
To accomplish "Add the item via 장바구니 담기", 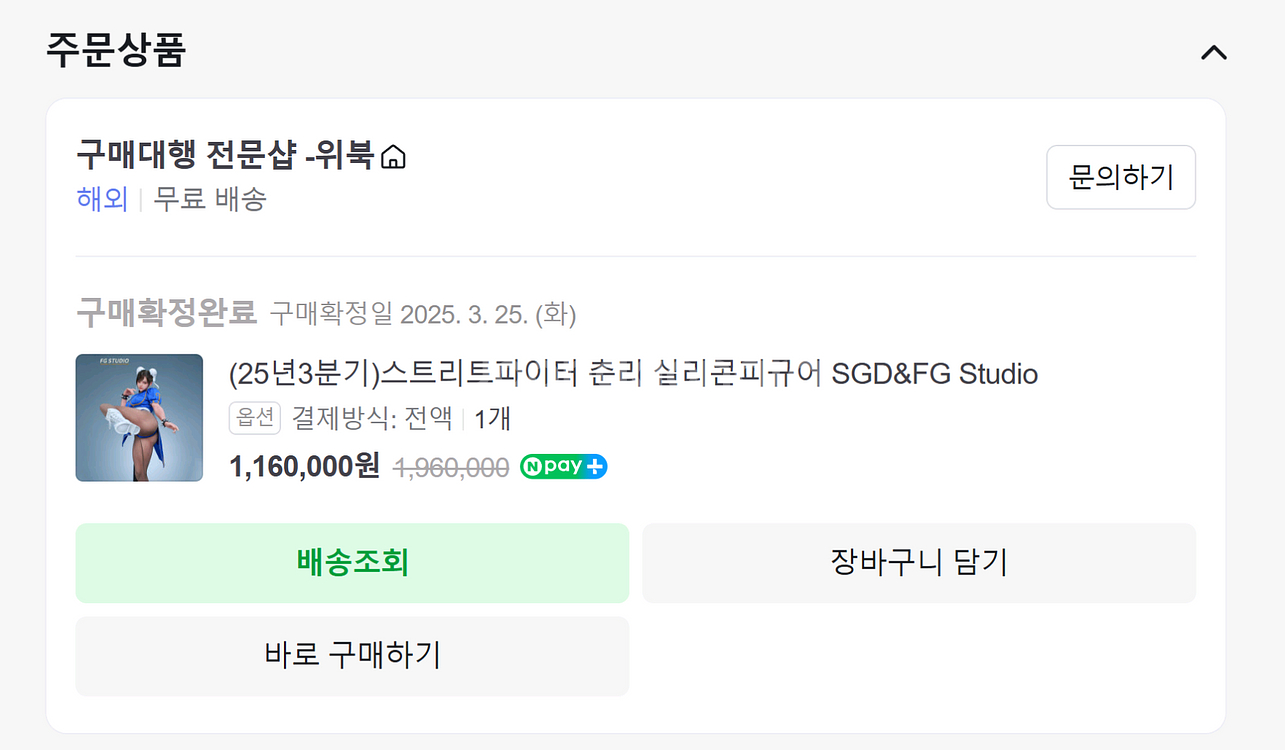I will [x=919, y=563].
